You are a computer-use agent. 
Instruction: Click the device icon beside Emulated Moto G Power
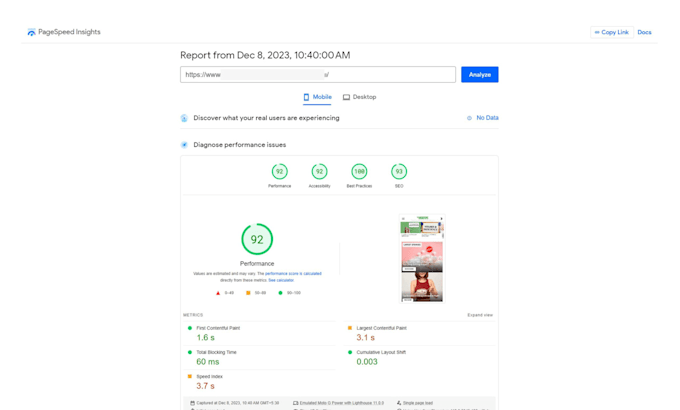pyautogui.click(x=295, y=403)
